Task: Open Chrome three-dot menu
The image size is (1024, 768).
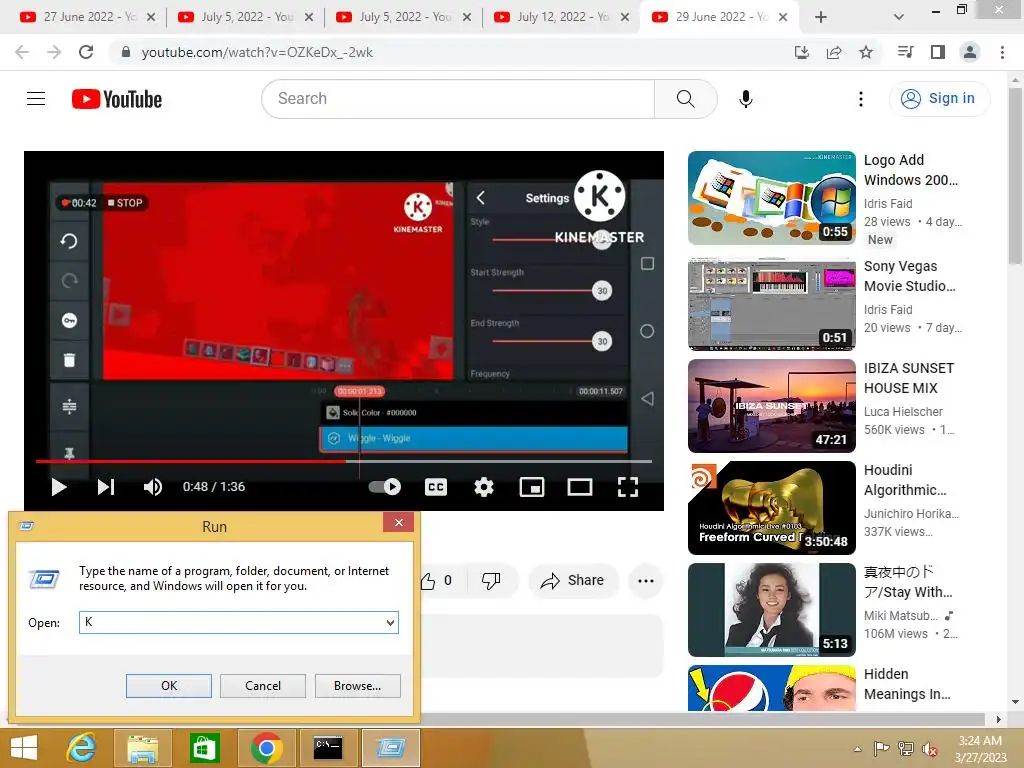Action: pos(1002,52)
